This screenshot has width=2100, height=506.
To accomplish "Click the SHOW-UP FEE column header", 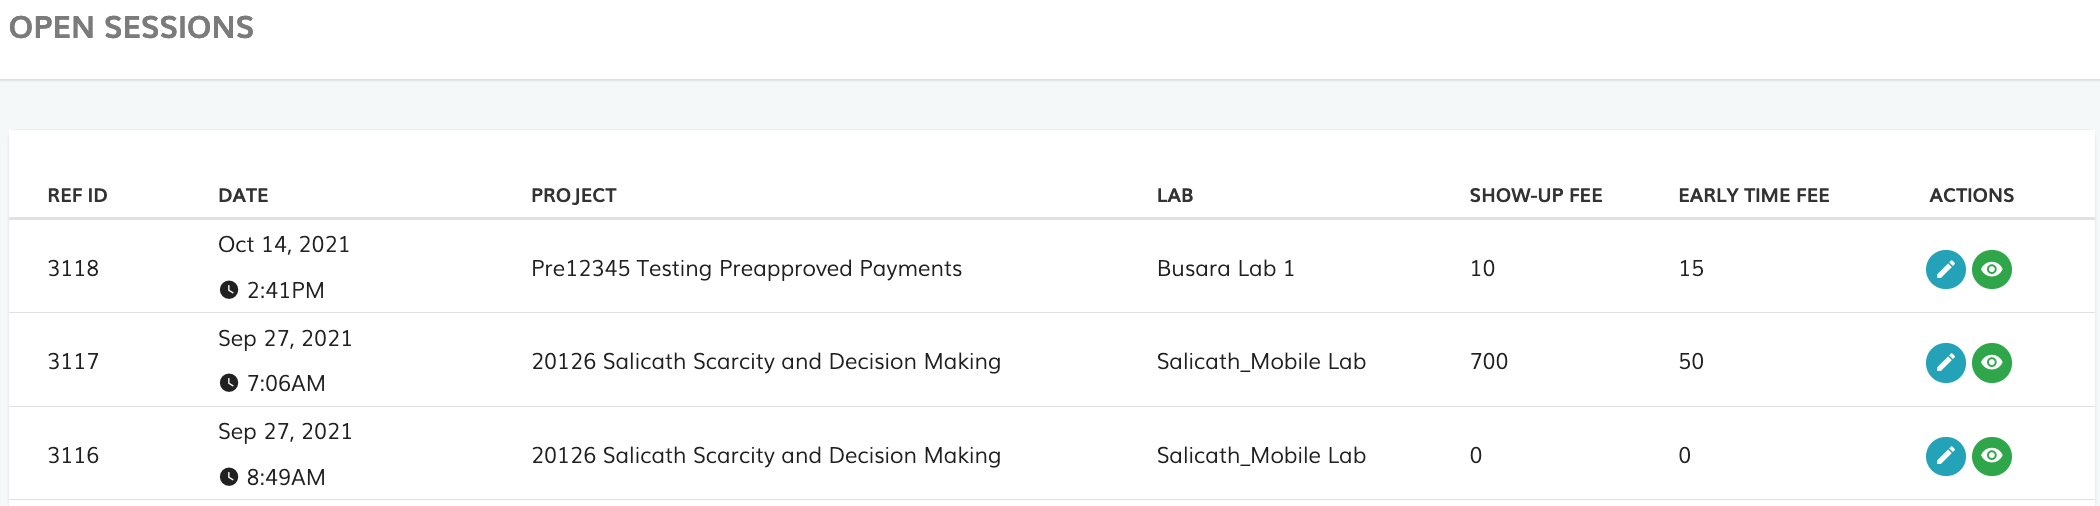I will pyautogui.click(x=1535, y=195).
